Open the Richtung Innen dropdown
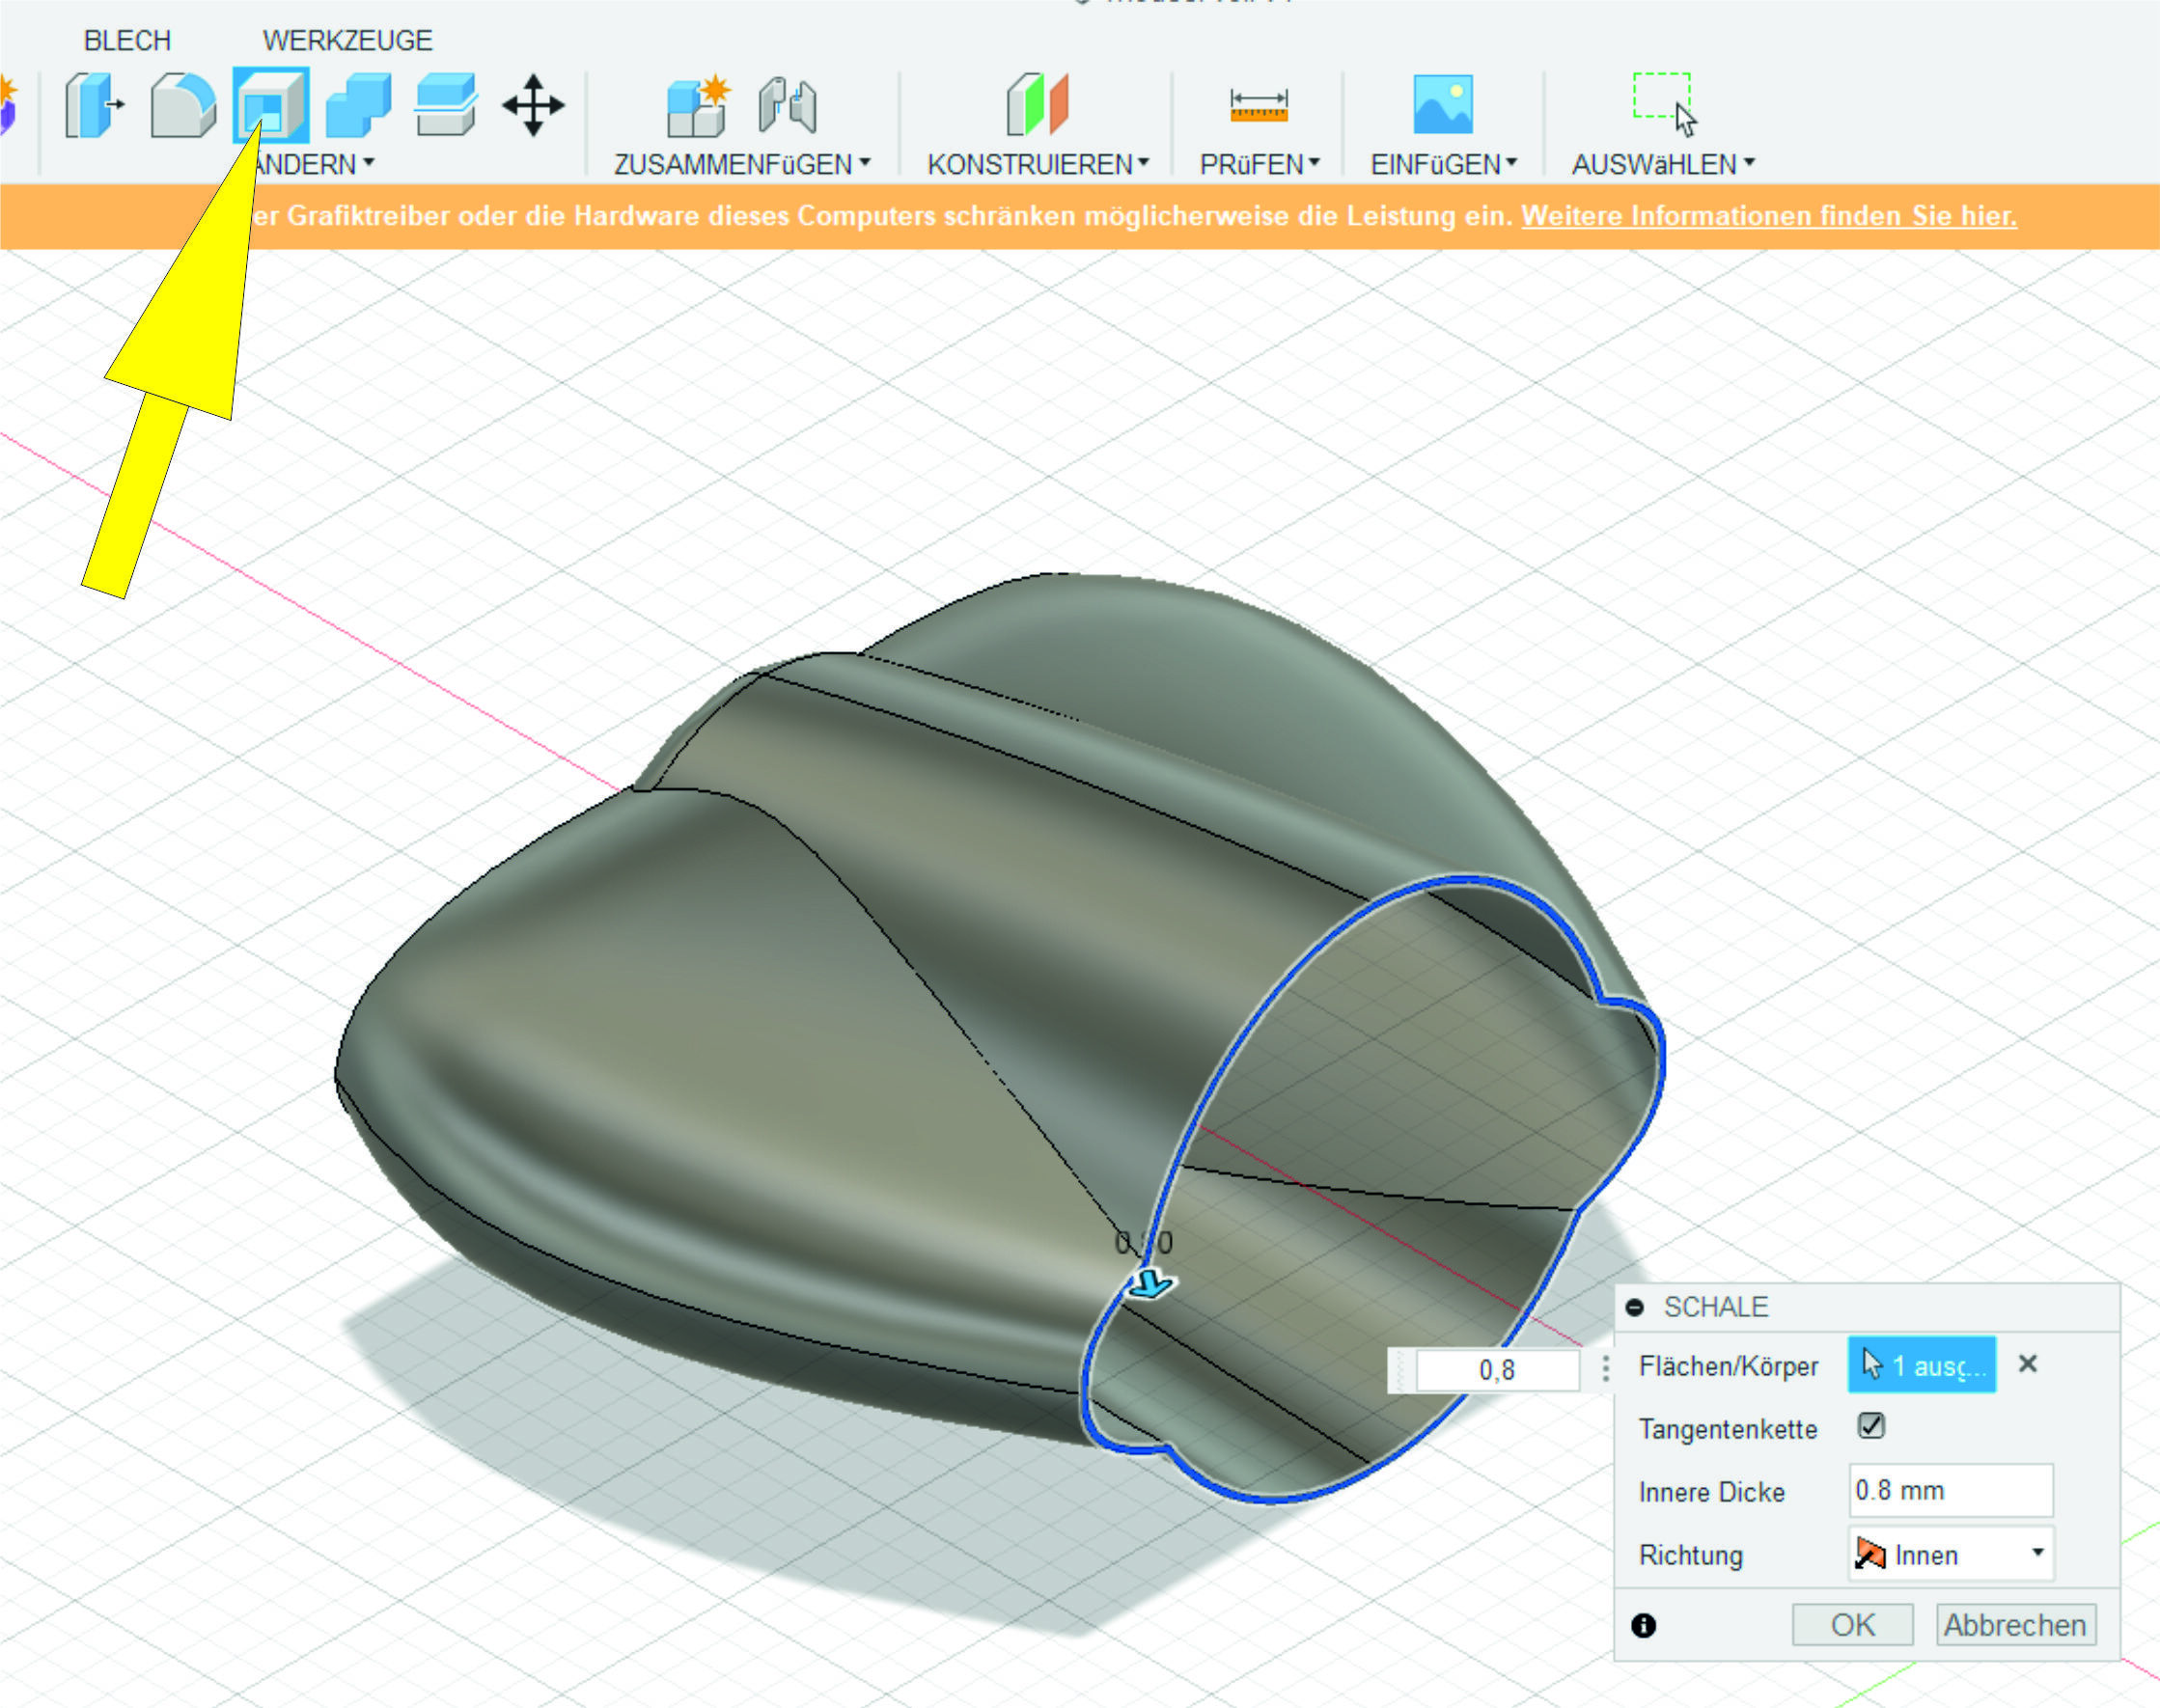2160x1708 pixels. tap(1950, 1554)
